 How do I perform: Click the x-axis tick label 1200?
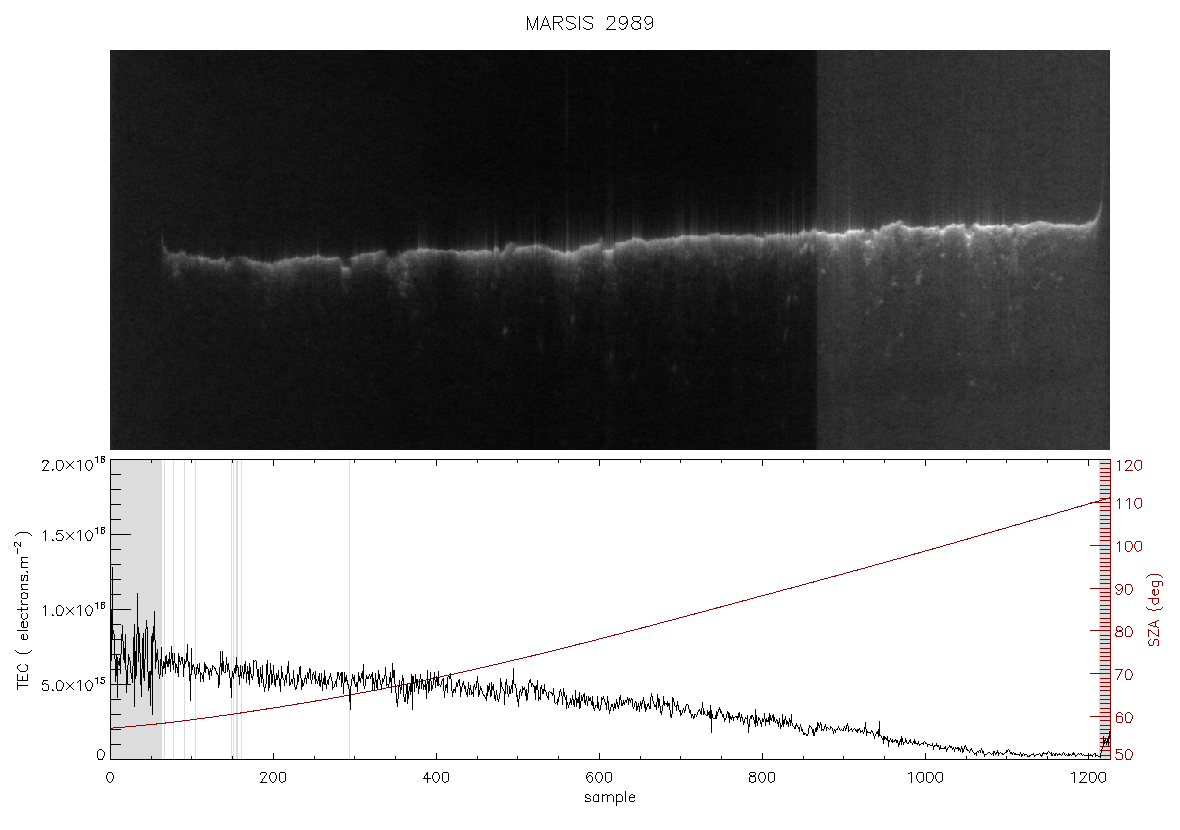pos(1087,778)
